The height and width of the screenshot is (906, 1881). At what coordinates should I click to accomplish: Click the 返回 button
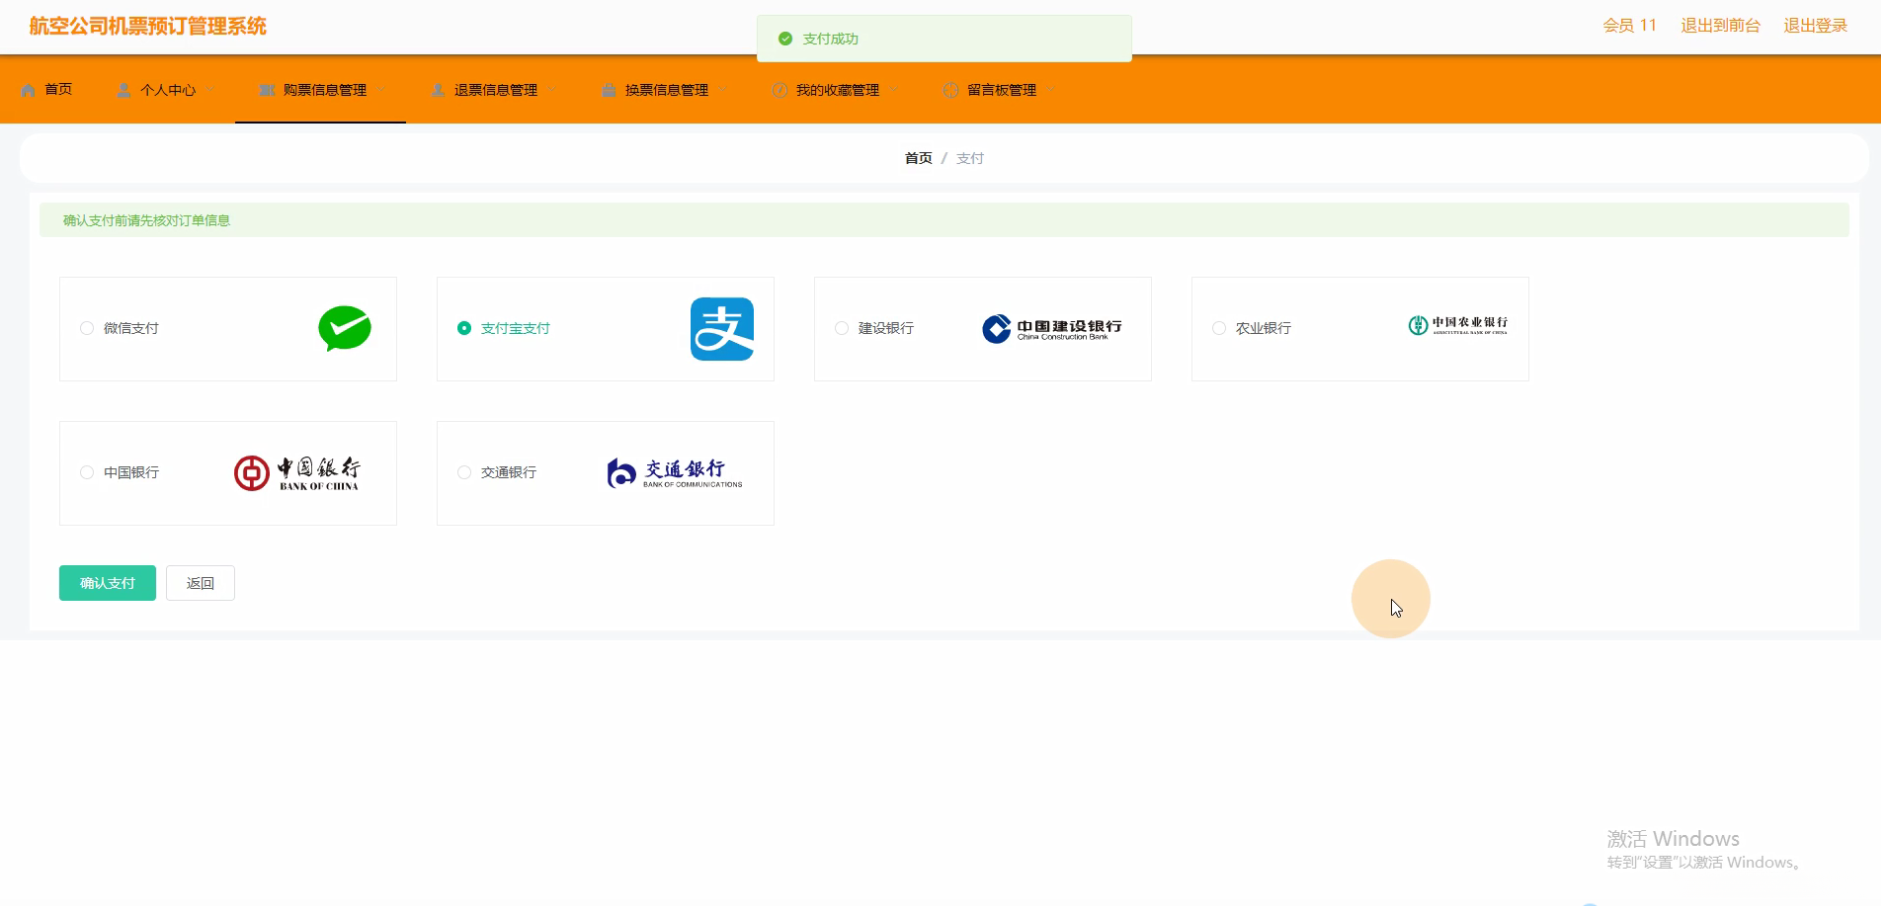200,583
